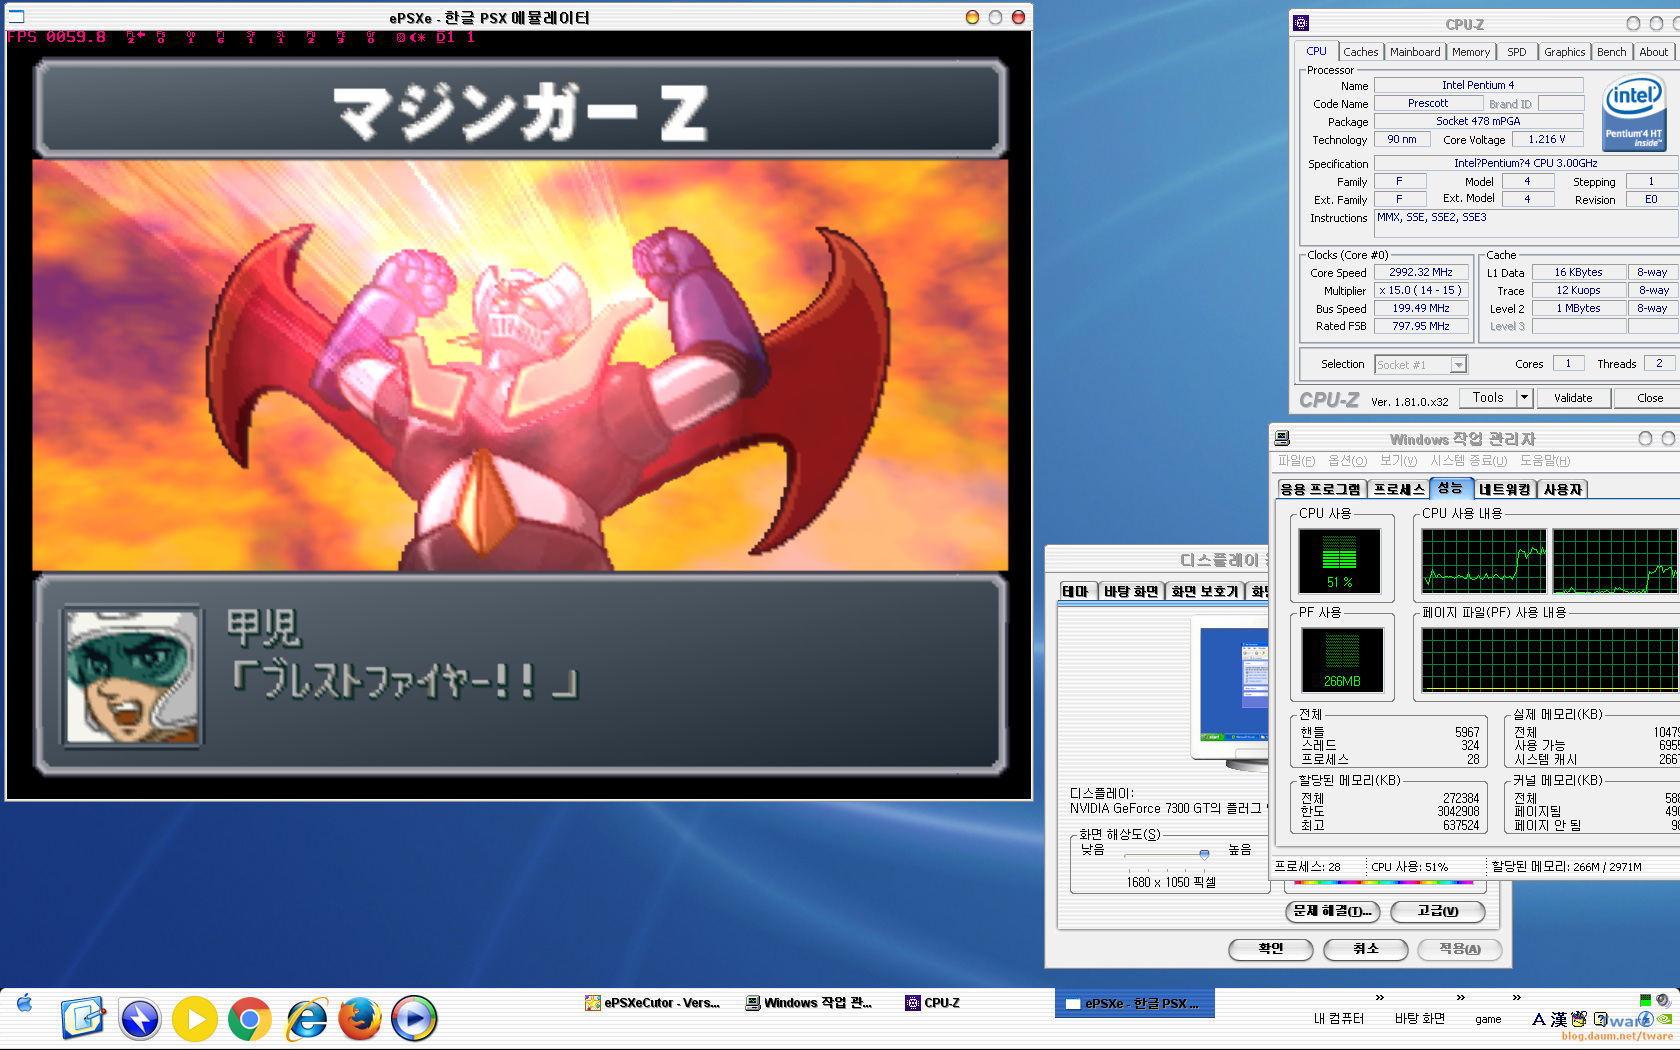Expand the 바탕 화면 toolbar chevron
1680x1050 pixels.
tap(1461, 998)
